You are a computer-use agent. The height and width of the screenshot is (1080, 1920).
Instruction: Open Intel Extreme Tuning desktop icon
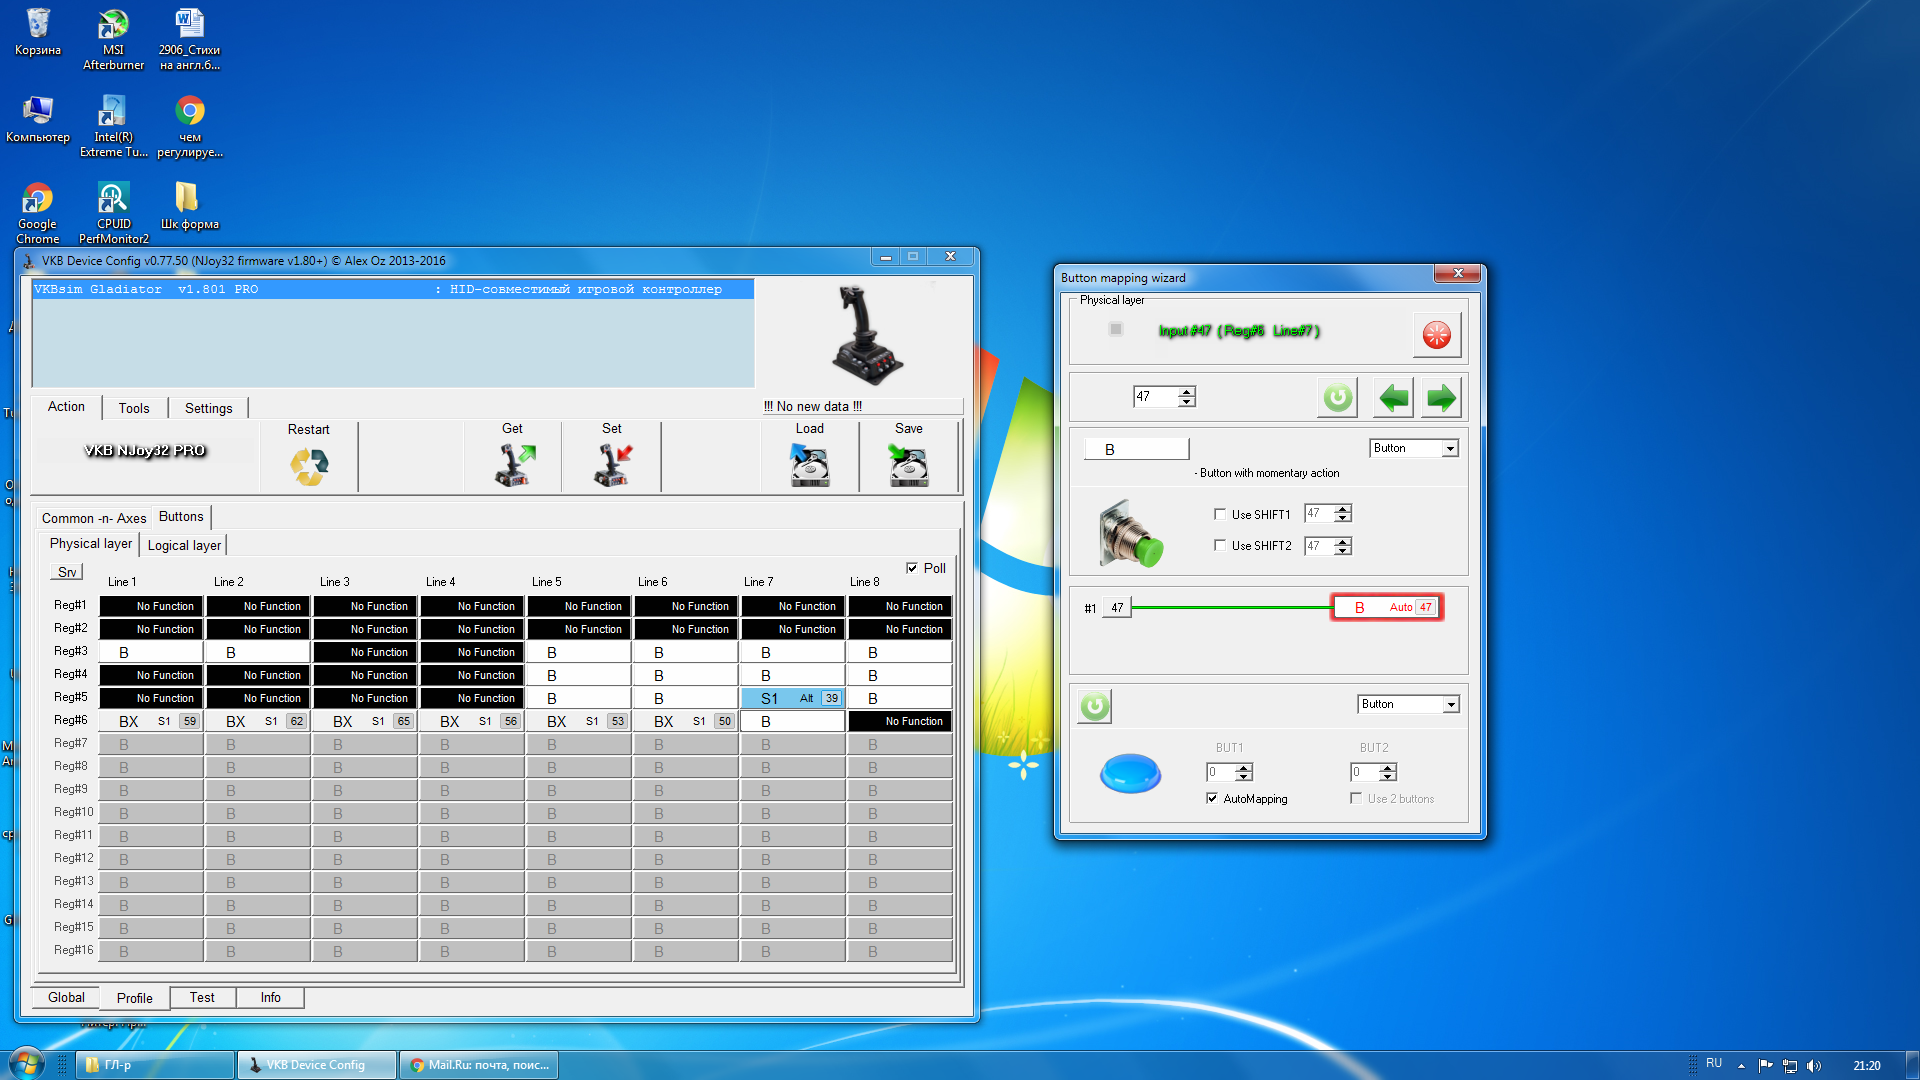pyautogui.click(x=113, y=127)
